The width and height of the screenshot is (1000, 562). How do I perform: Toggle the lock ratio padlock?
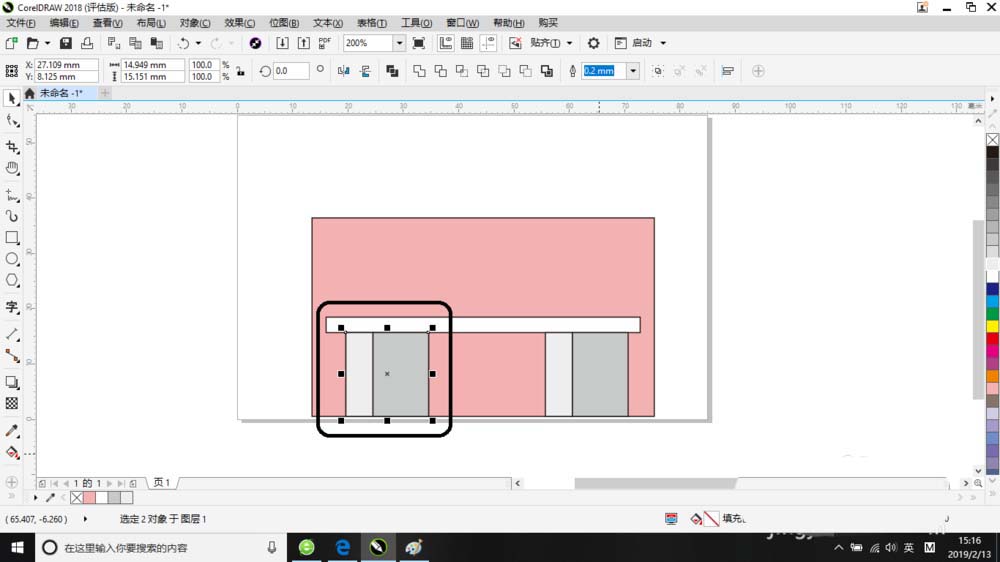(x=240, y=71)
